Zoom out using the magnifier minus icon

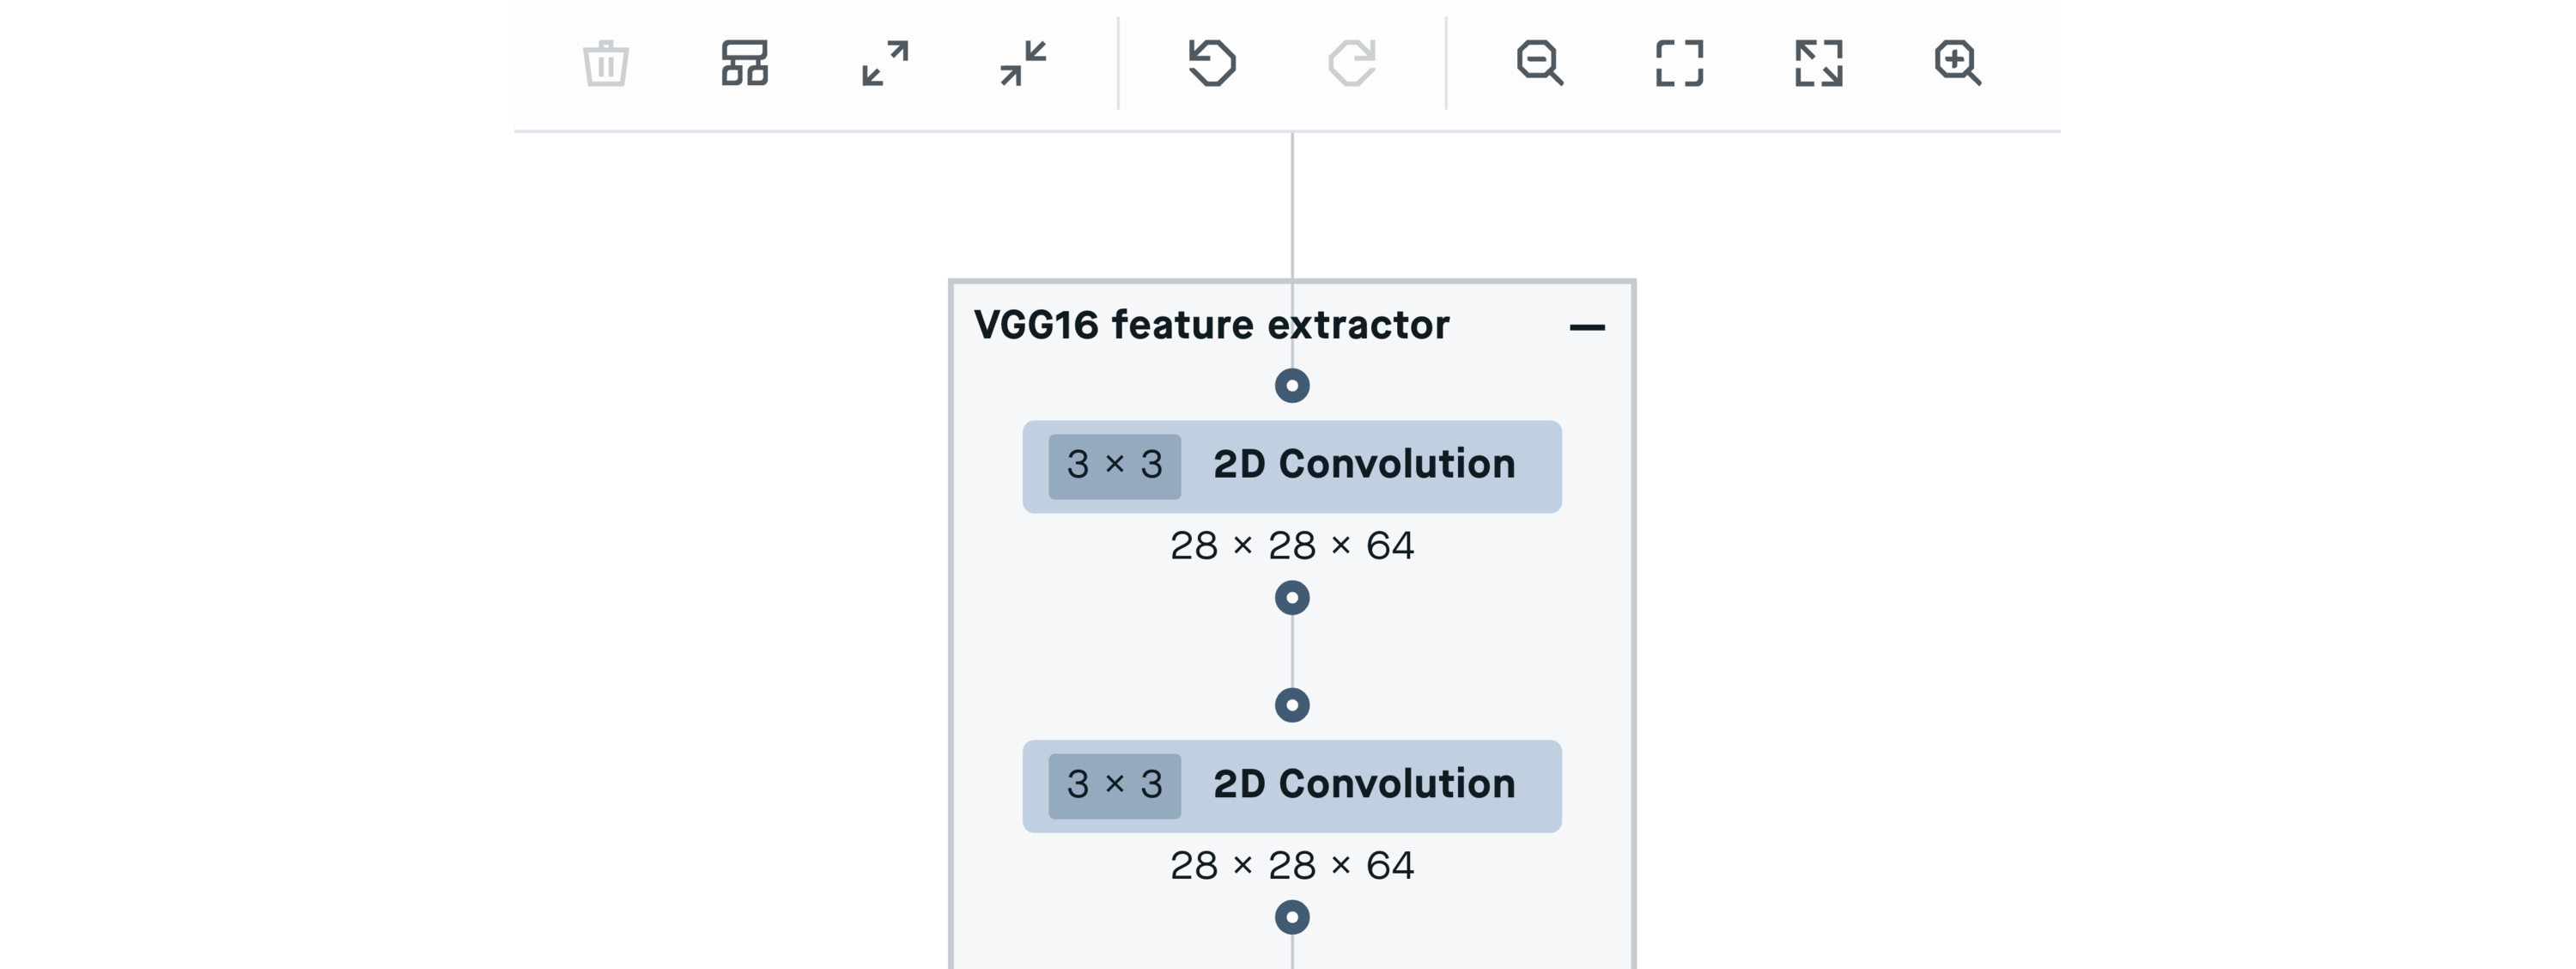pos(1540,63)
